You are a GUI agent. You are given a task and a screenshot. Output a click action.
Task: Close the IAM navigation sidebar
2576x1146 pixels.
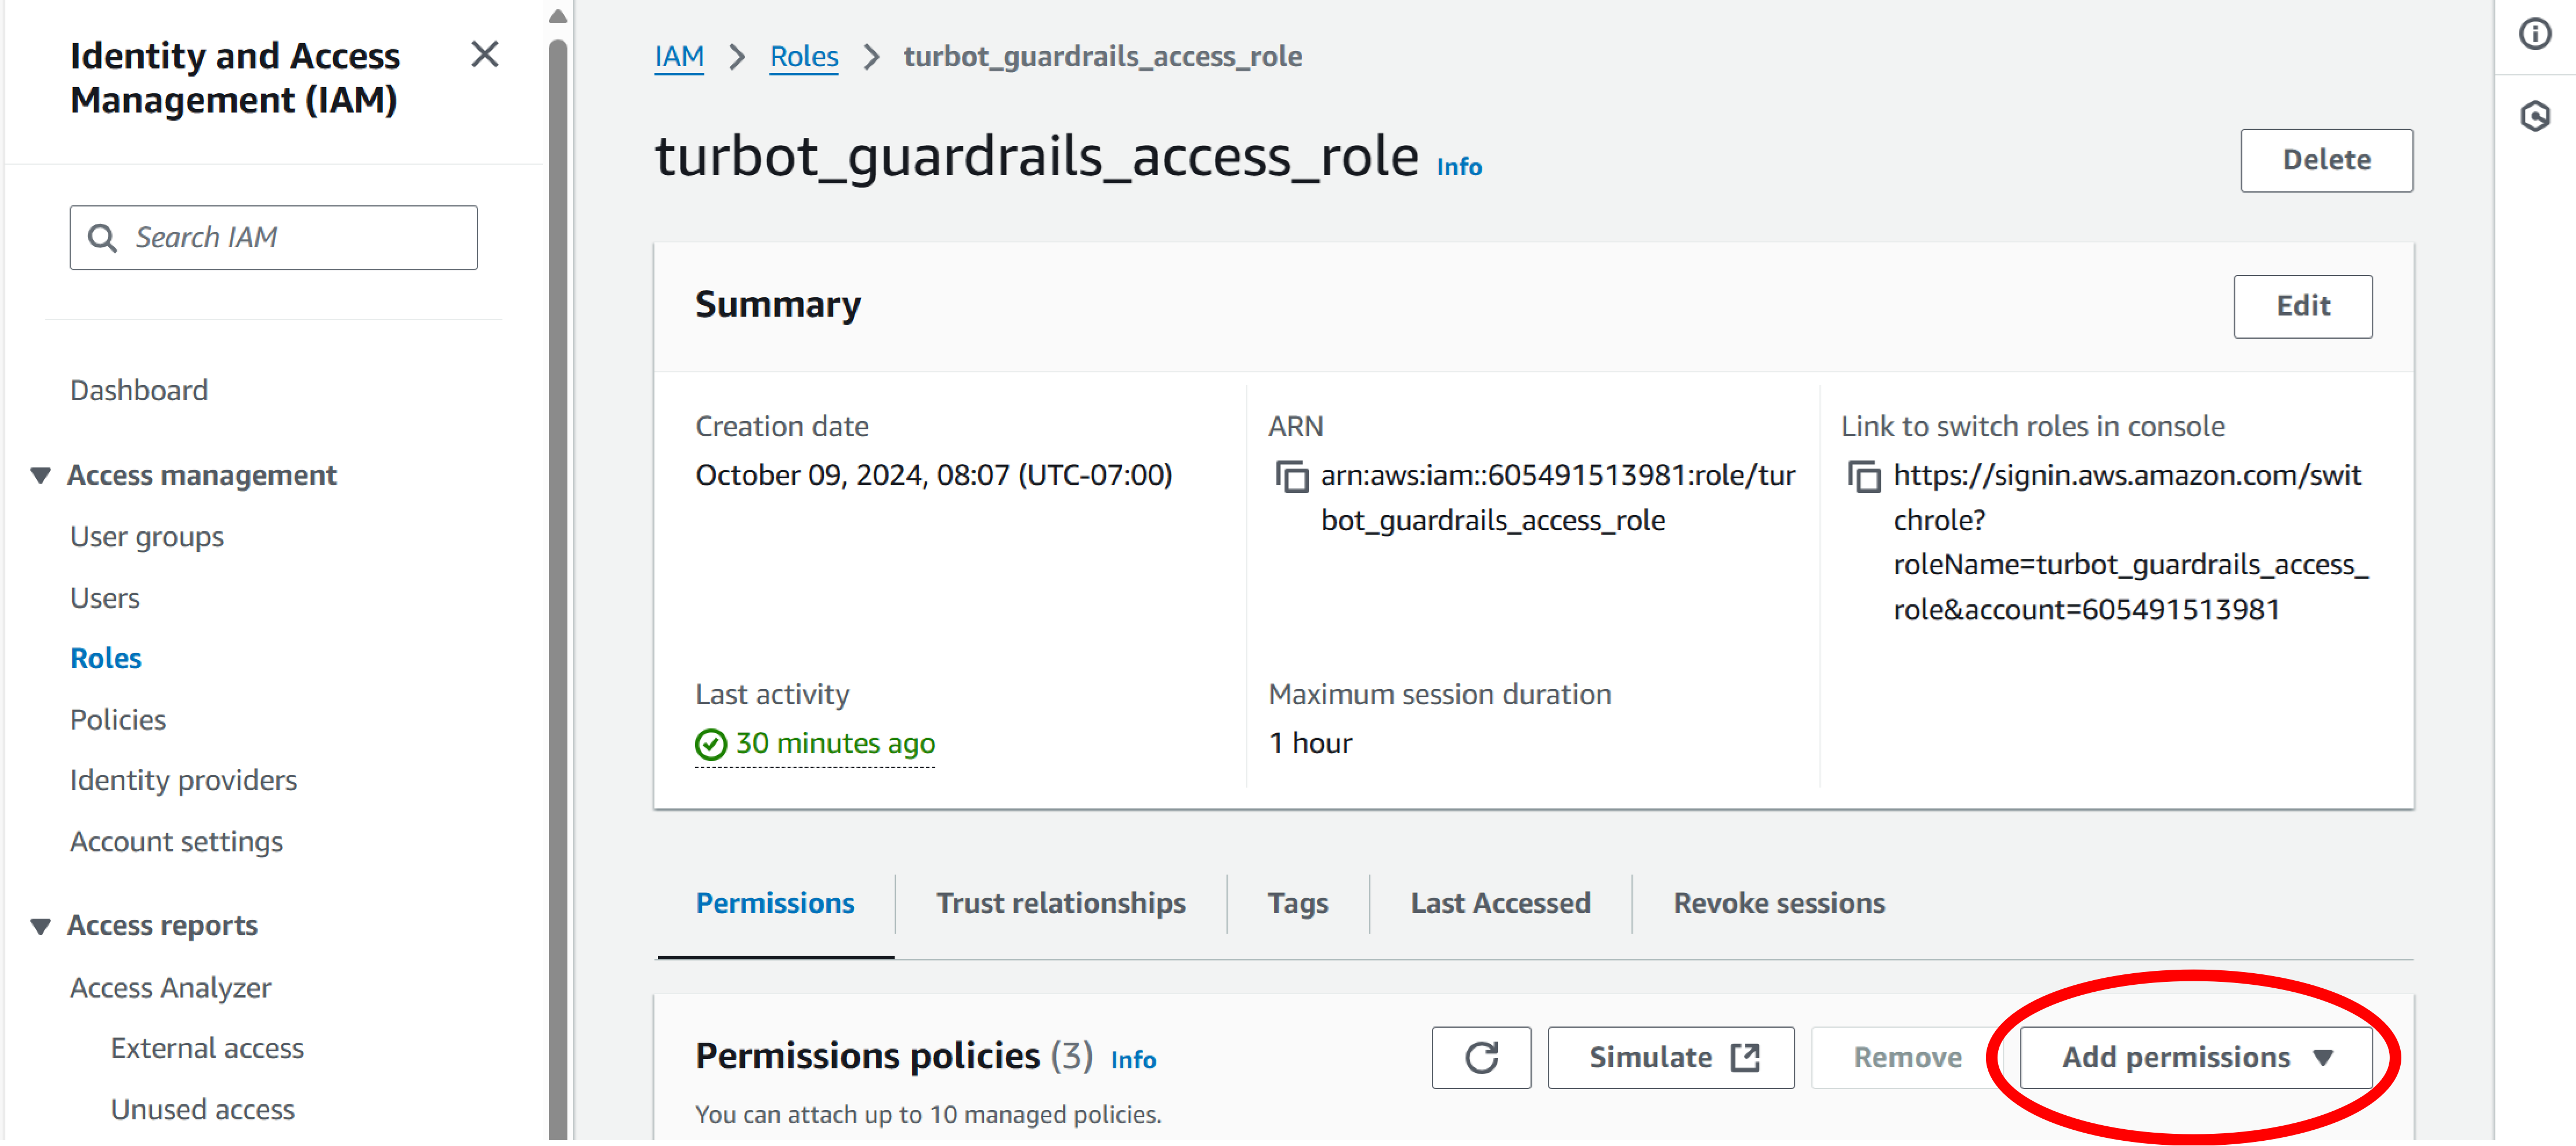(485, 55)
